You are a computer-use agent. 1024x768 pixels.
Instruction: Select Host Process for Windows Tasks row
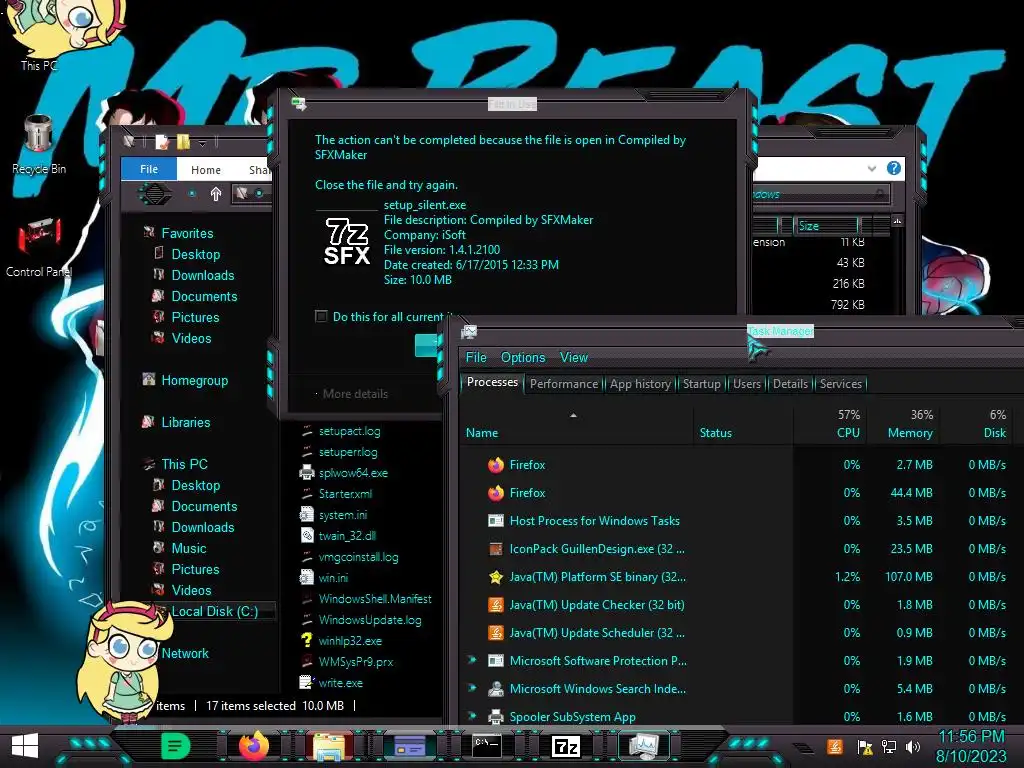click(x=738, y=520)
